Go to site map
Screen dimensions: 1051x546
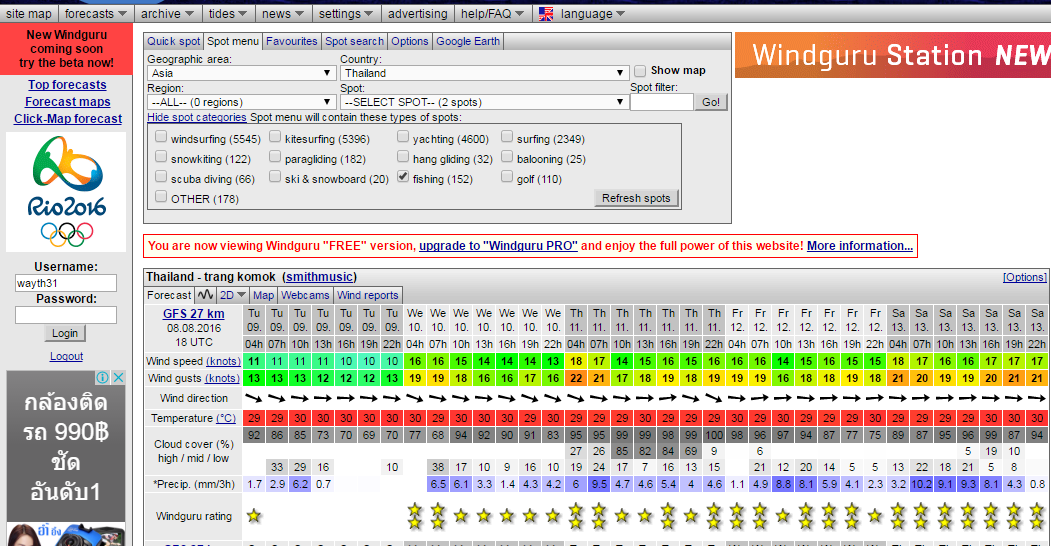pyautogui.click(x=29, y=13)
